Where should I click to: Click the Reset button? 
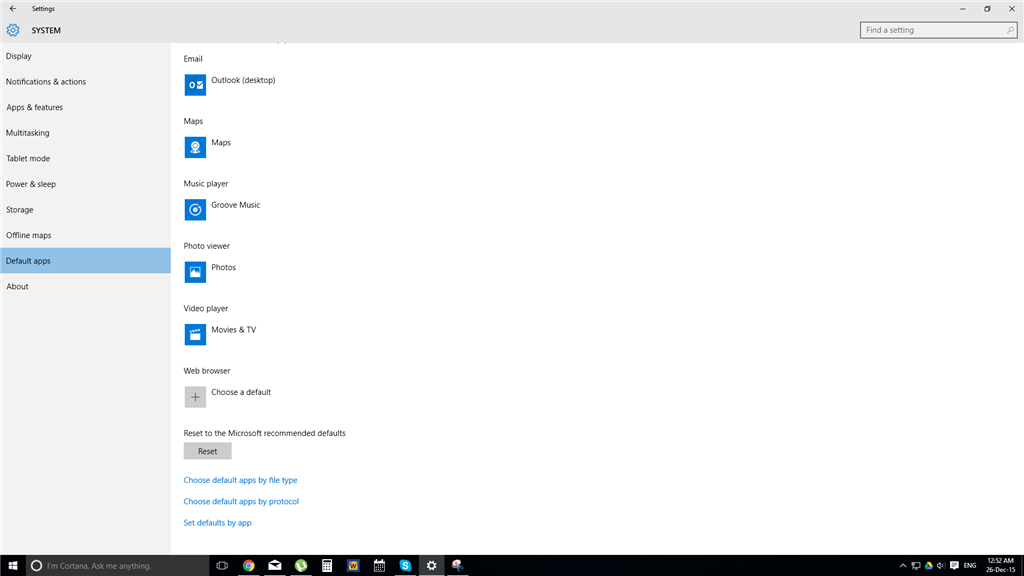[207, 451]
